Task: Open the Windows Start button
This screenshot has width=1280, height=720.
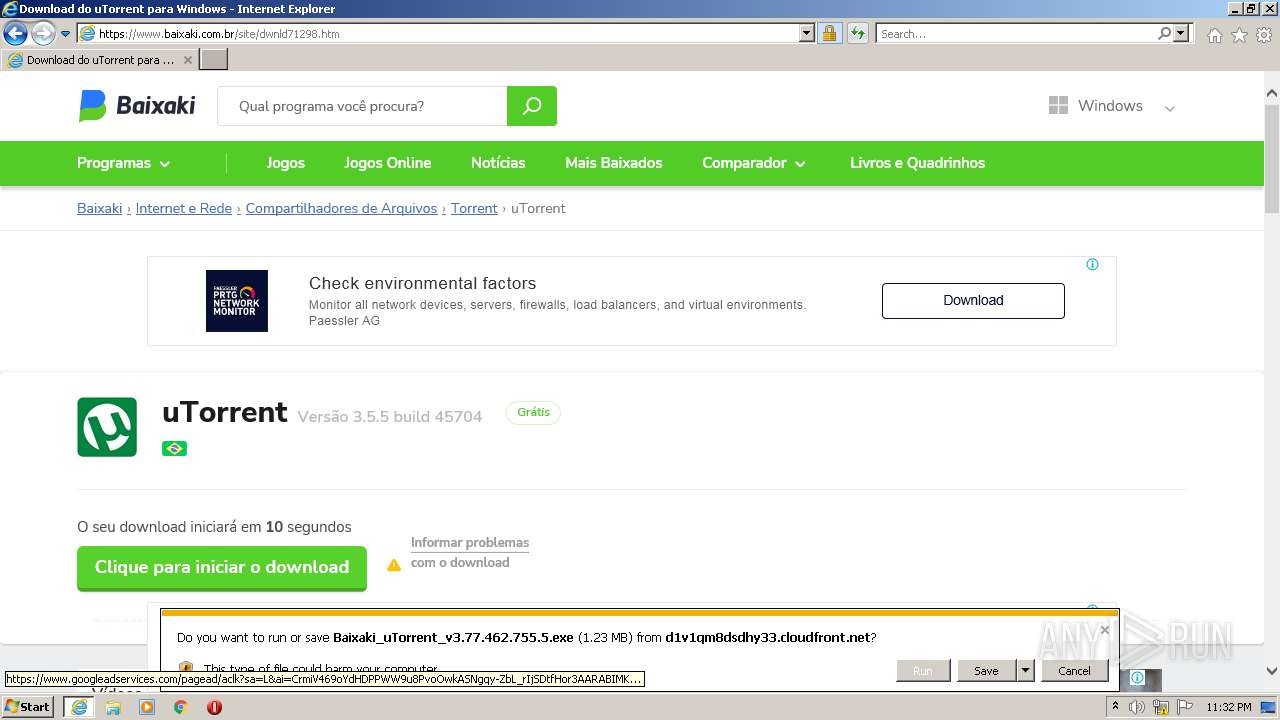Action: (27, 707)
